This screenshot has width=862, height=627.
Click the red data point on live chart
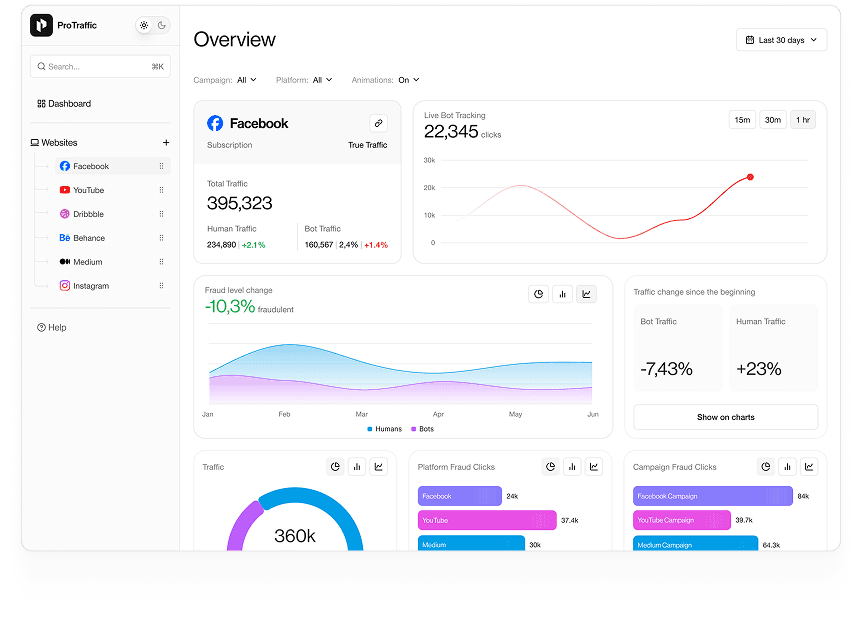click(x=750, y=177)
